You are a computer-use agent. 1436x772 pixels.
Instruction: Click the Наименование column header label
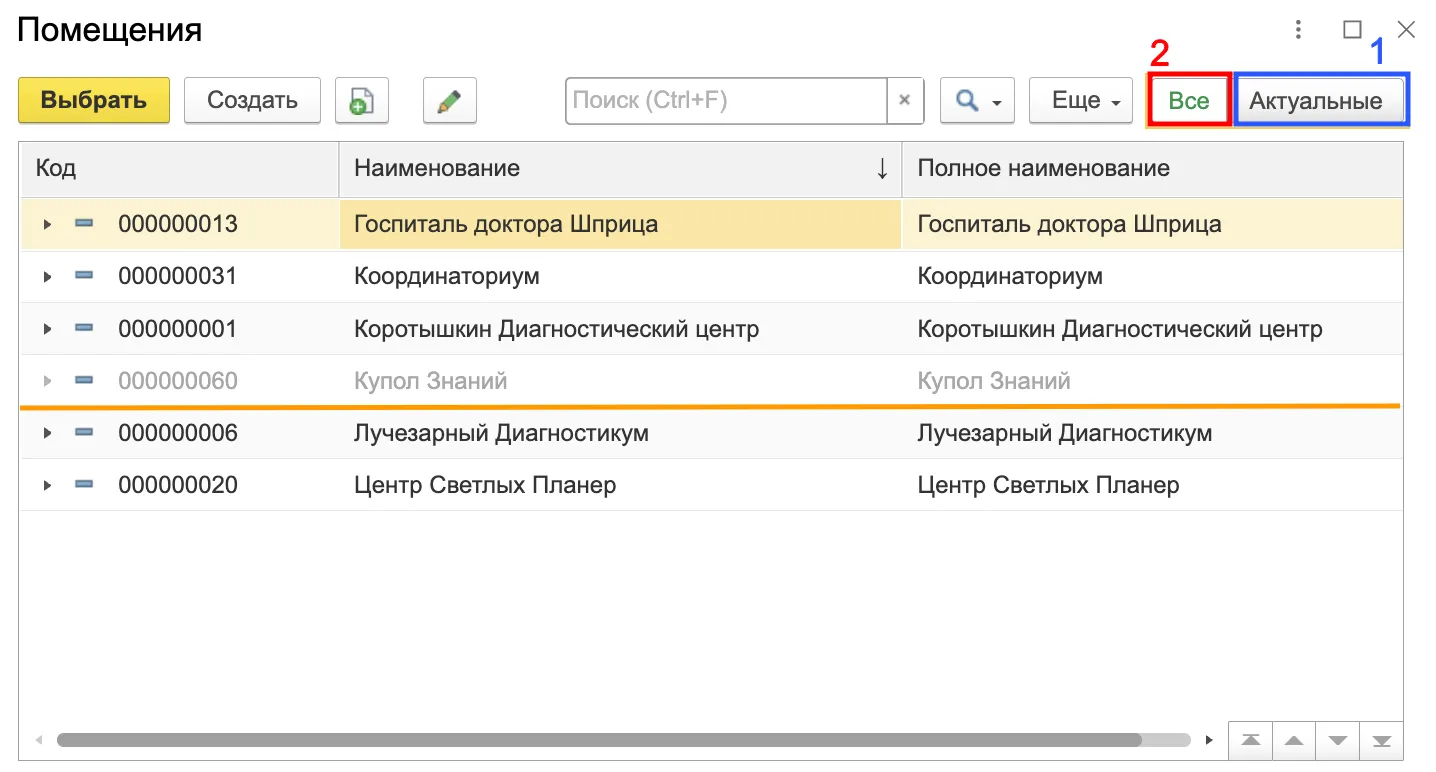point(437,168)
